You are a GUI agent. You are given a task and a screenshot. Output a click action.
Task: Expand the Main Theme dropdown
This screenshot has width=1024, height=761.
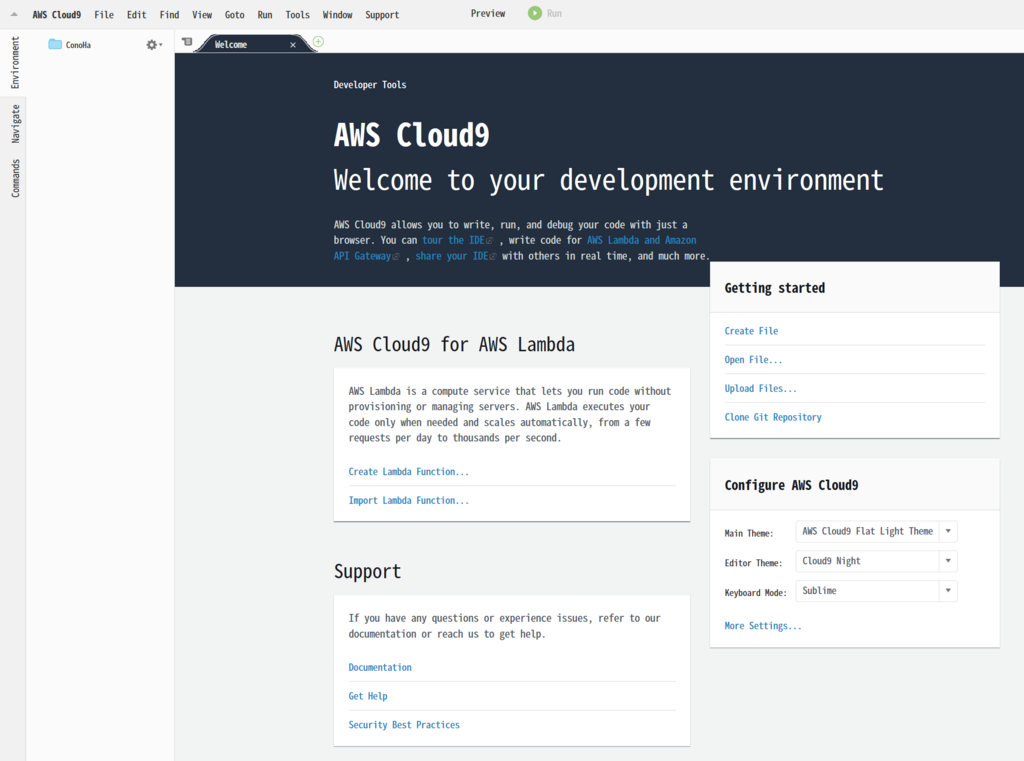click(x=948, y=531)
